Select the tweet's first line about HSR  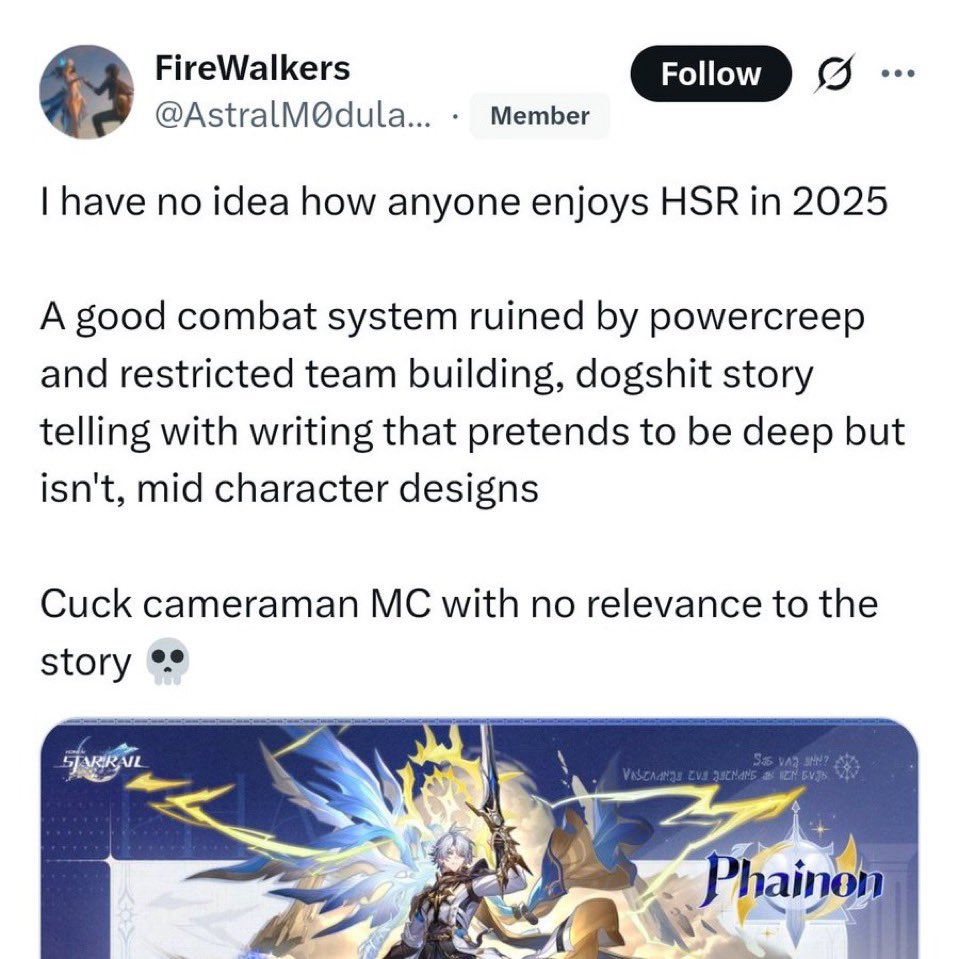pyautogui.click(x=464, y=201)
